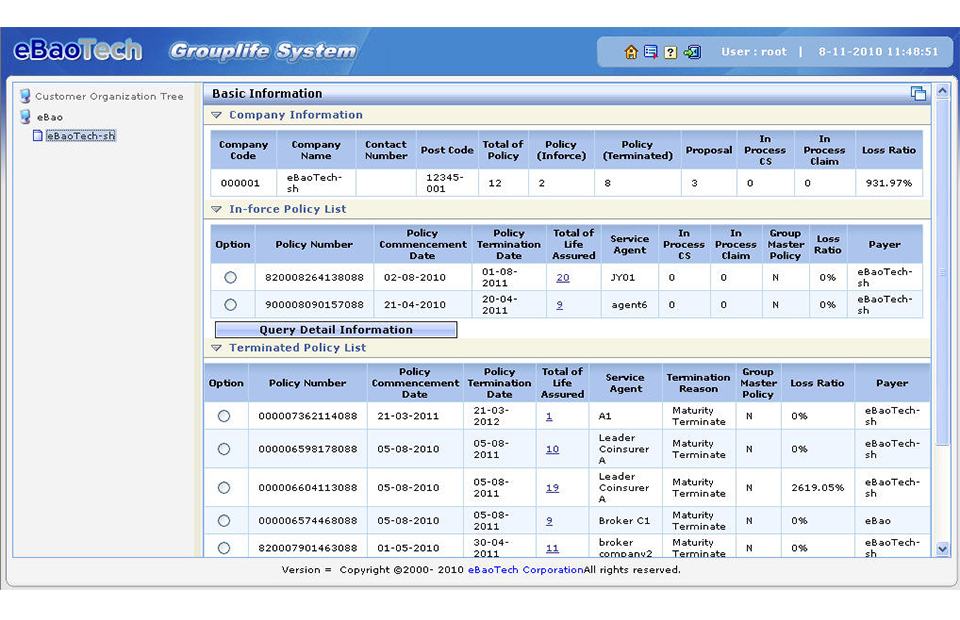Click the document icon beside eBaoTech-sh

click(37, 135)
